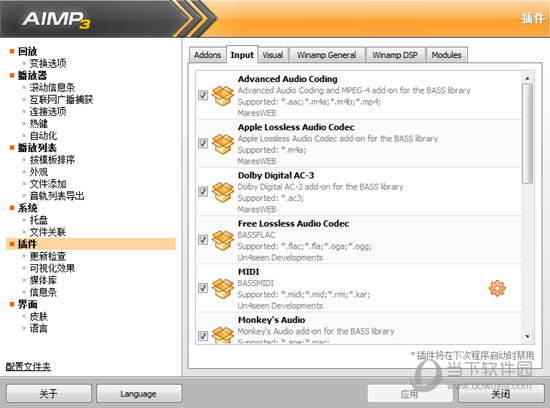Open 托盘 tray settings page
Screen dimensions: 550x408
tap(39, 220)
